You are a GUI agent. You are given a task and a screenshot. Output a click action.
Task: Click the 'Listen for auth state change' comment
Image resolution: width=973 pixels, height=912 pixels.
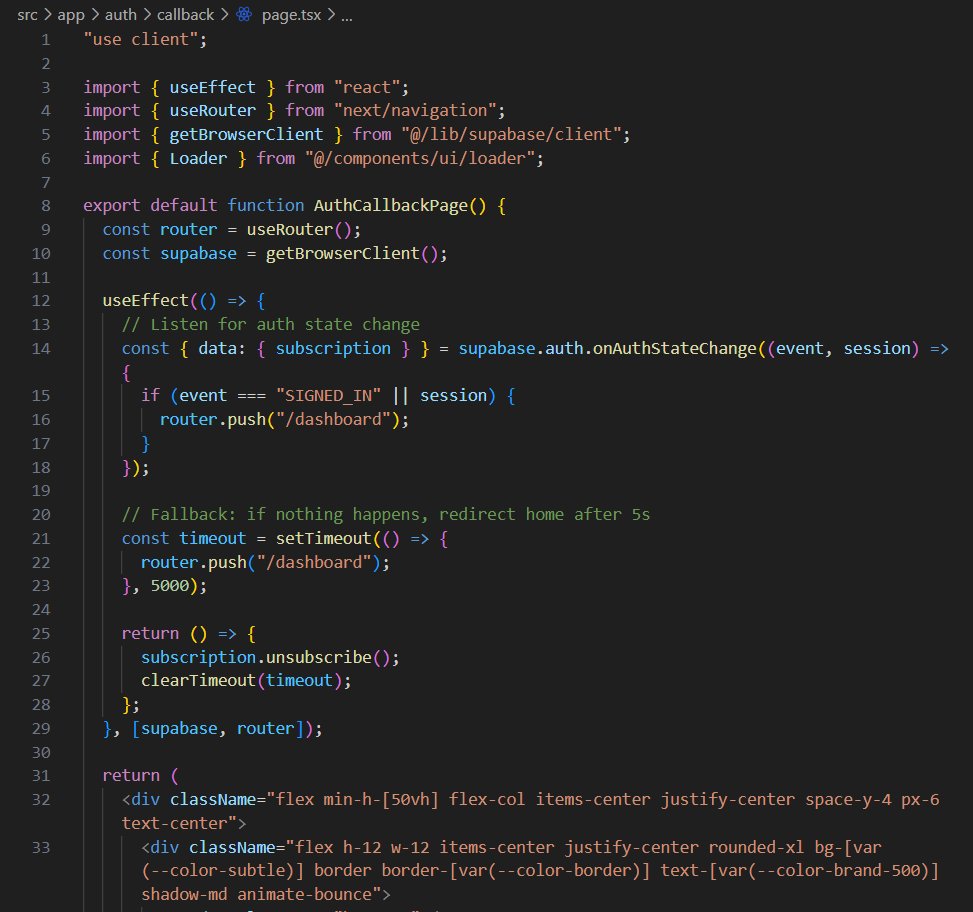[x=271, y=324]
